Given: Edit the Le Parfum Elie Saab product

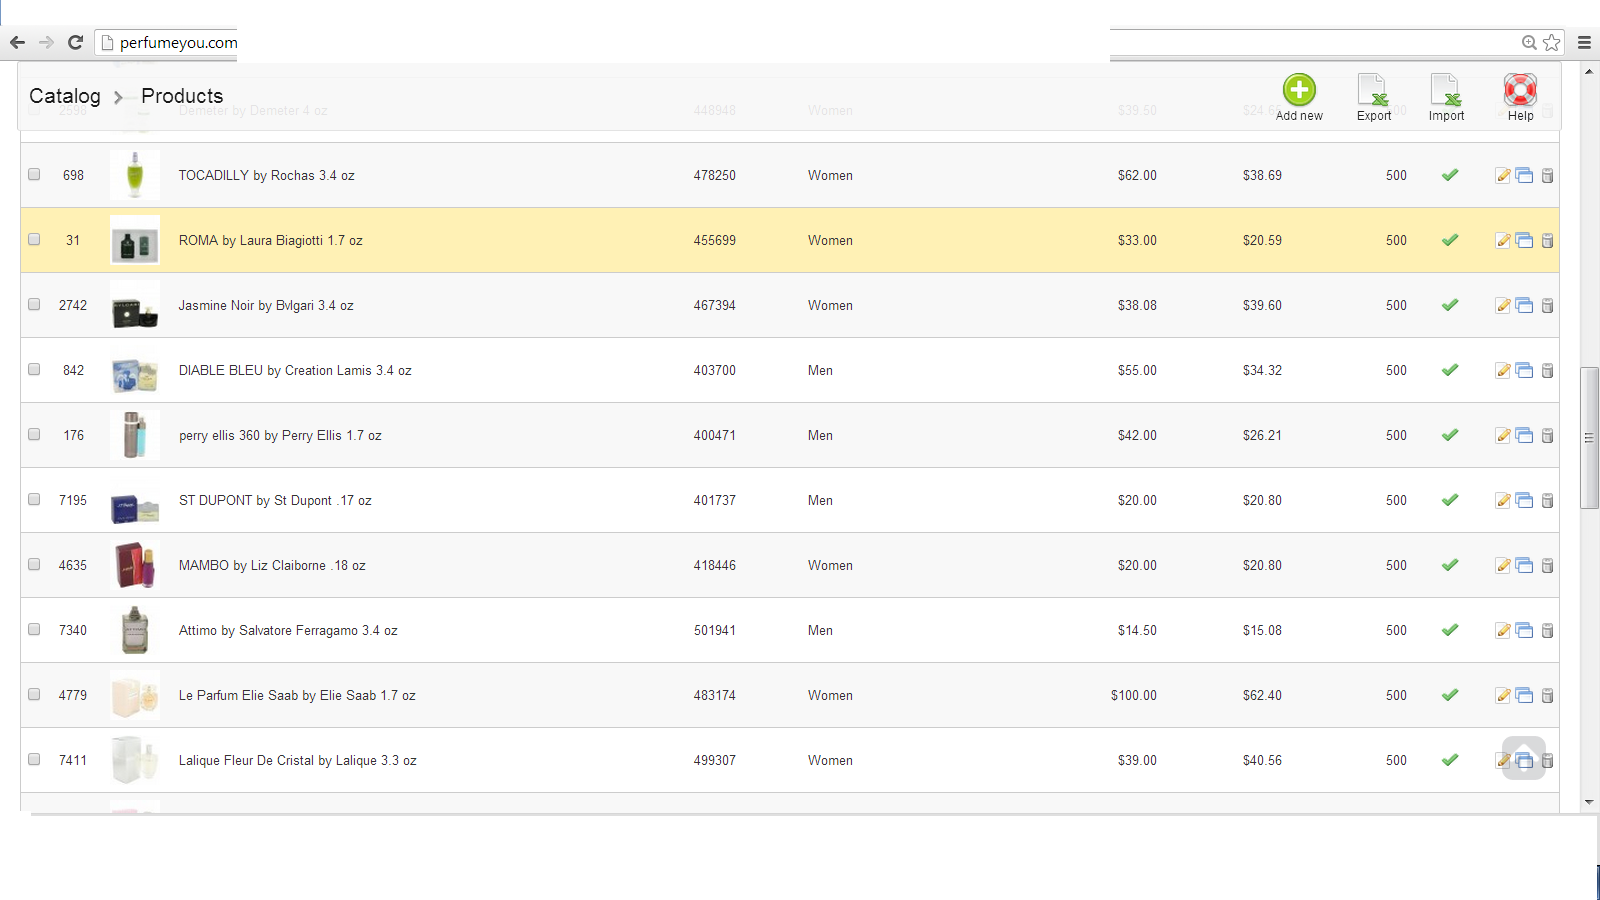Looking at the screenshot, I should [x=1503, y=695].
